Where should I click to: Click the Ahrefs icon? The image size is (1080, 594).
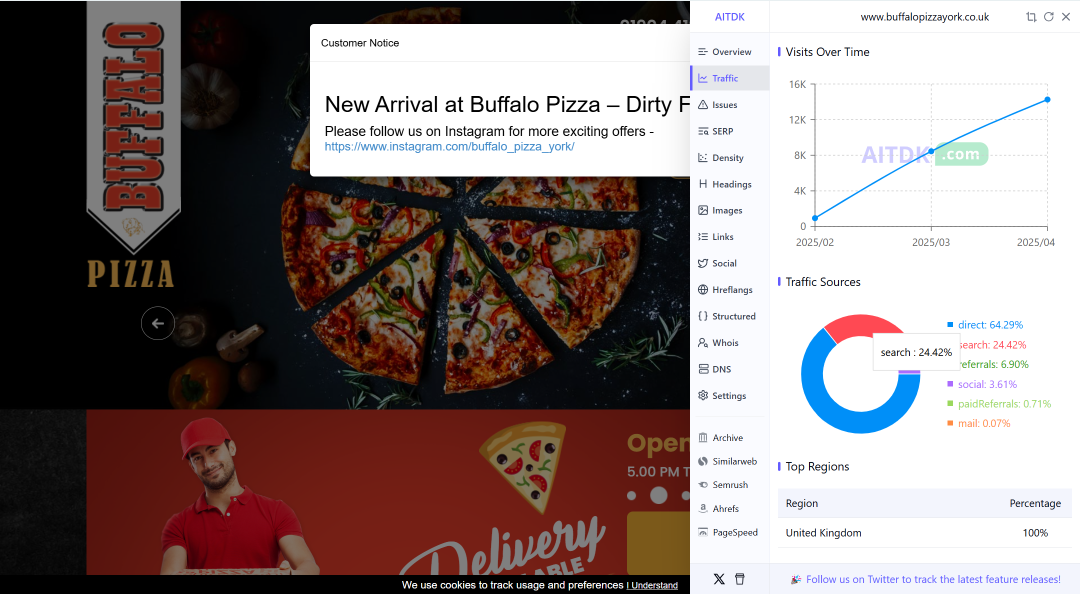click(x=703, y=509)
